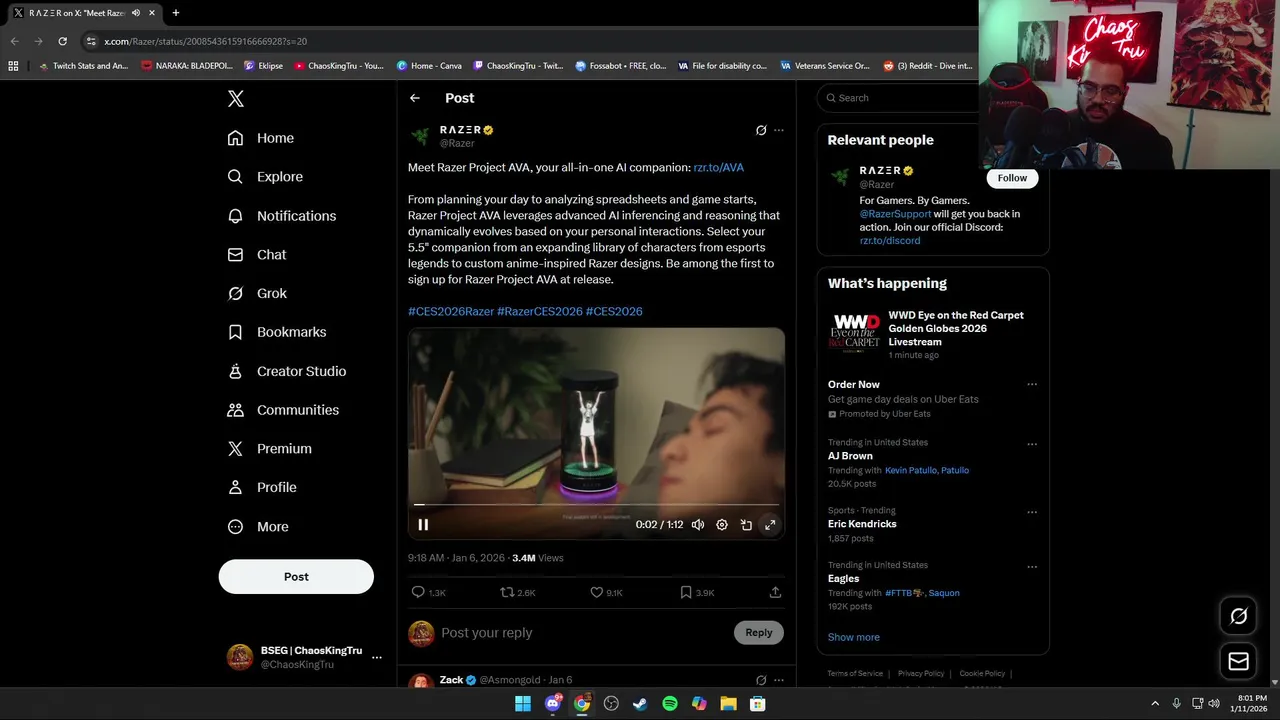Screen dimensions: 1280x720
Task: Open the #RazerCES2026 hashtag
Action: click(540, 312)
